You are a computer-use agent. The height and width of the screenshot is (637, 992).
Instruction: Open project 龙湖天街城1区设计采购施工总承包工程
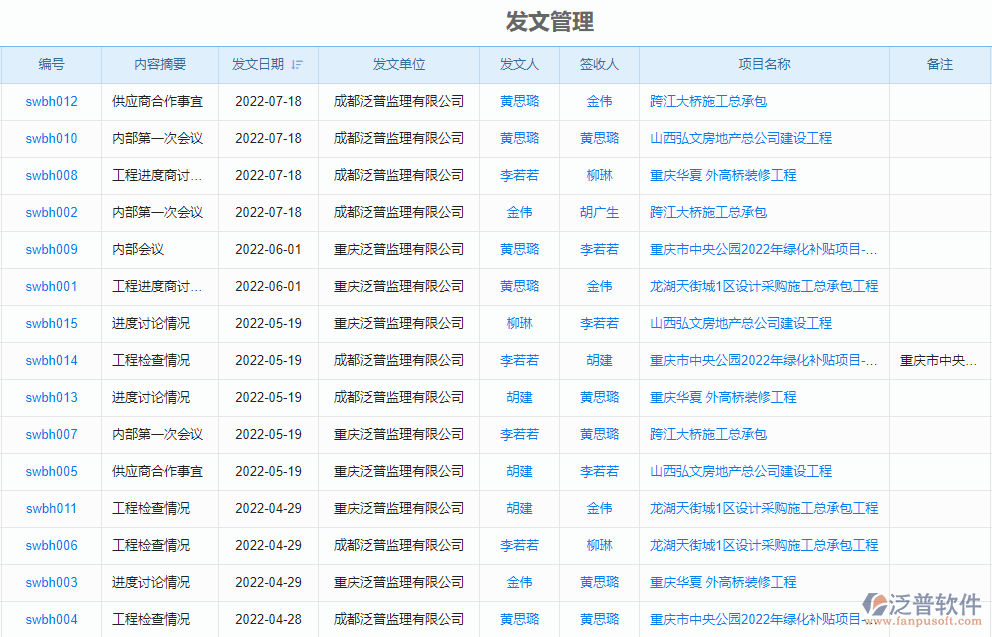[763, 286]
